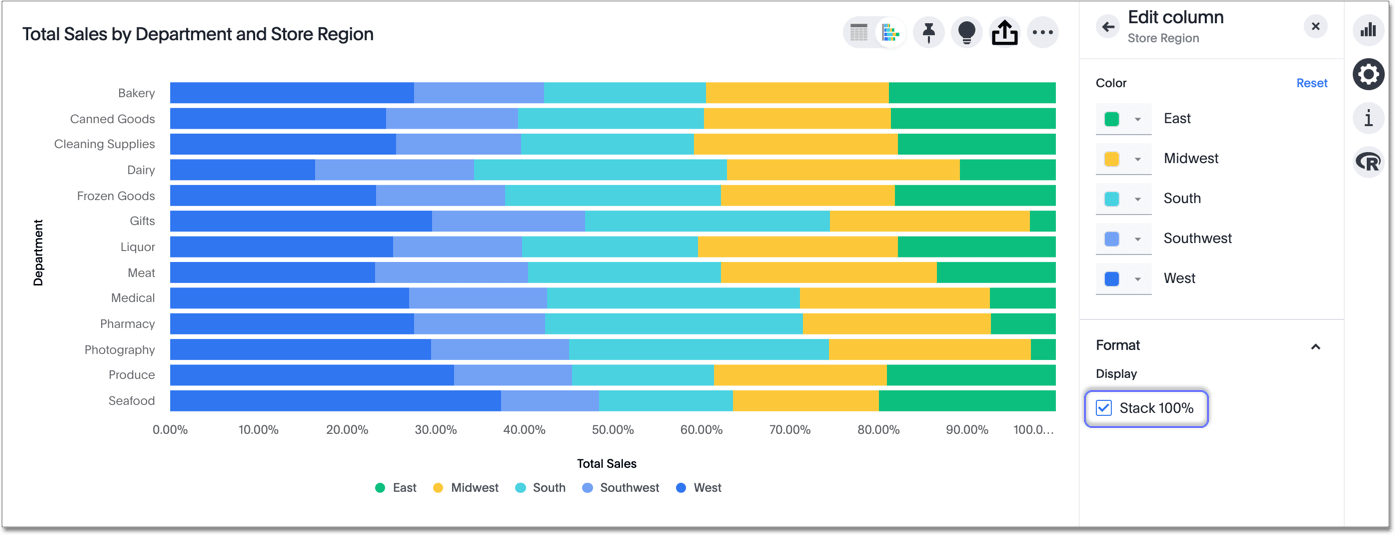Switch to table view icon
1395x535 pixels.
coord(859,33)
